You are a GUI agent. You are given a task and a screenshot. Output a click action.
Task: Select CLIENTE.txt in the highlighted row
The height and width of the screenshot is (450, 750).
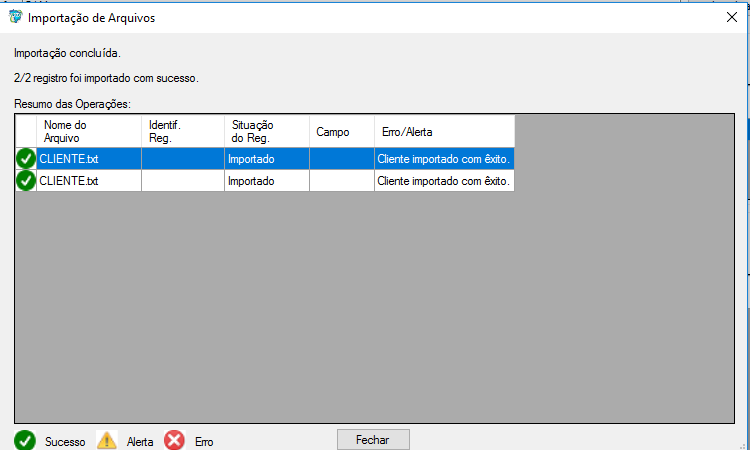click(89, 159)
